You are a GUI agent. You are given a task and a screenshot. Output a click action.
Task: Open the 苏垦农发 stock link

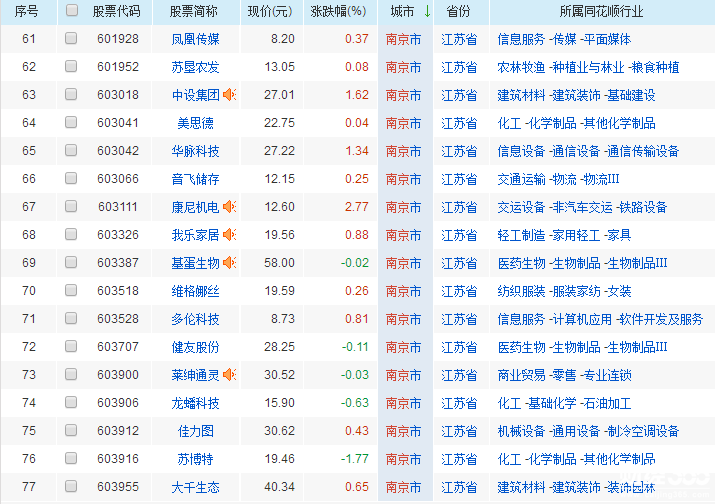point(195,67)
